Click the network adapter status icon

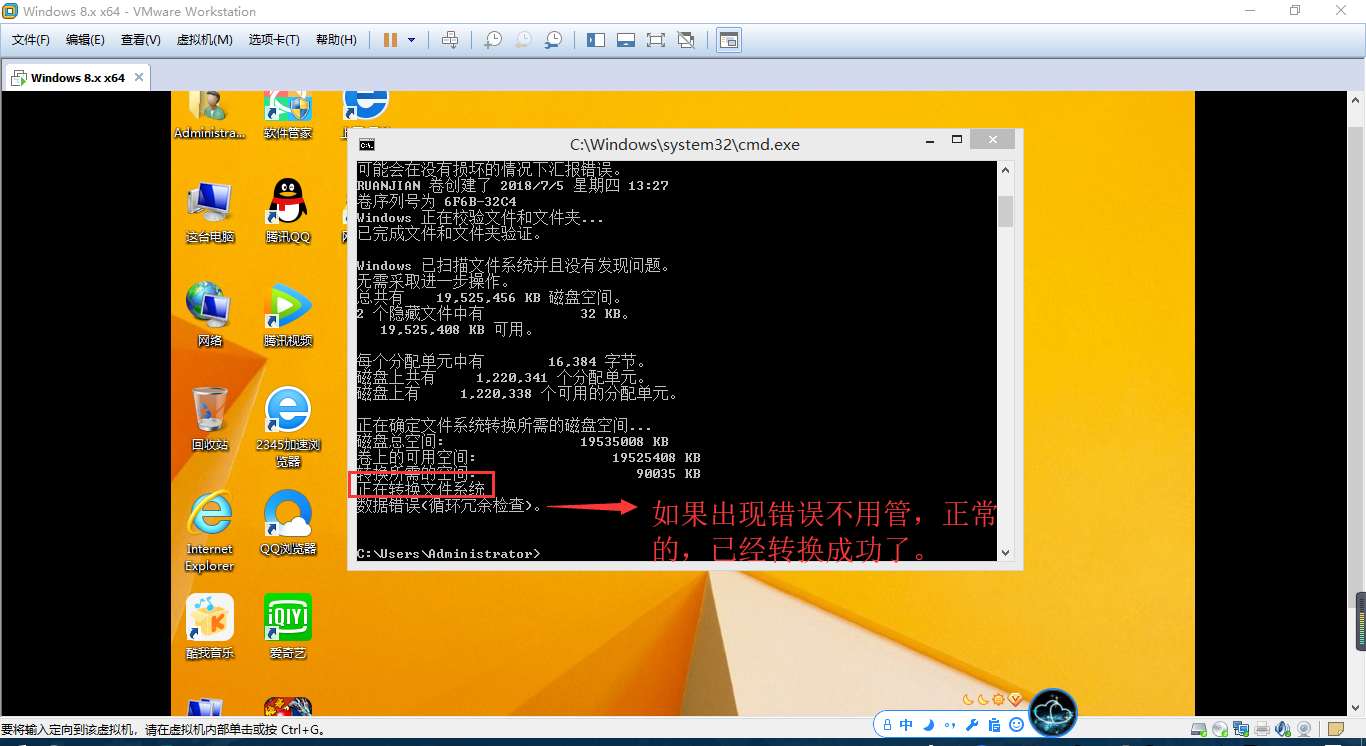tap(1241, 729)
